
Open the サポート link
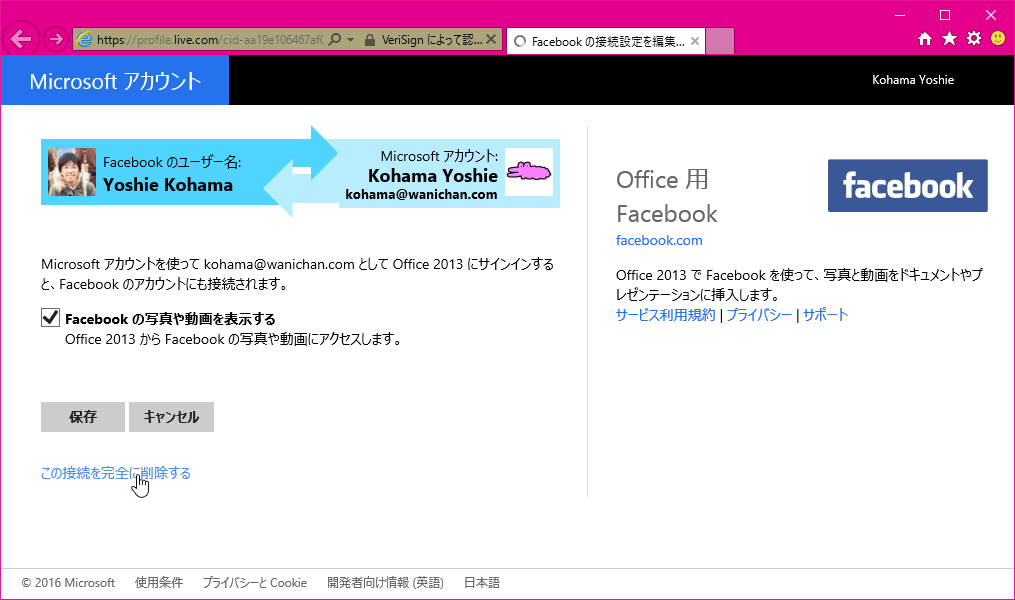(825, 315)
